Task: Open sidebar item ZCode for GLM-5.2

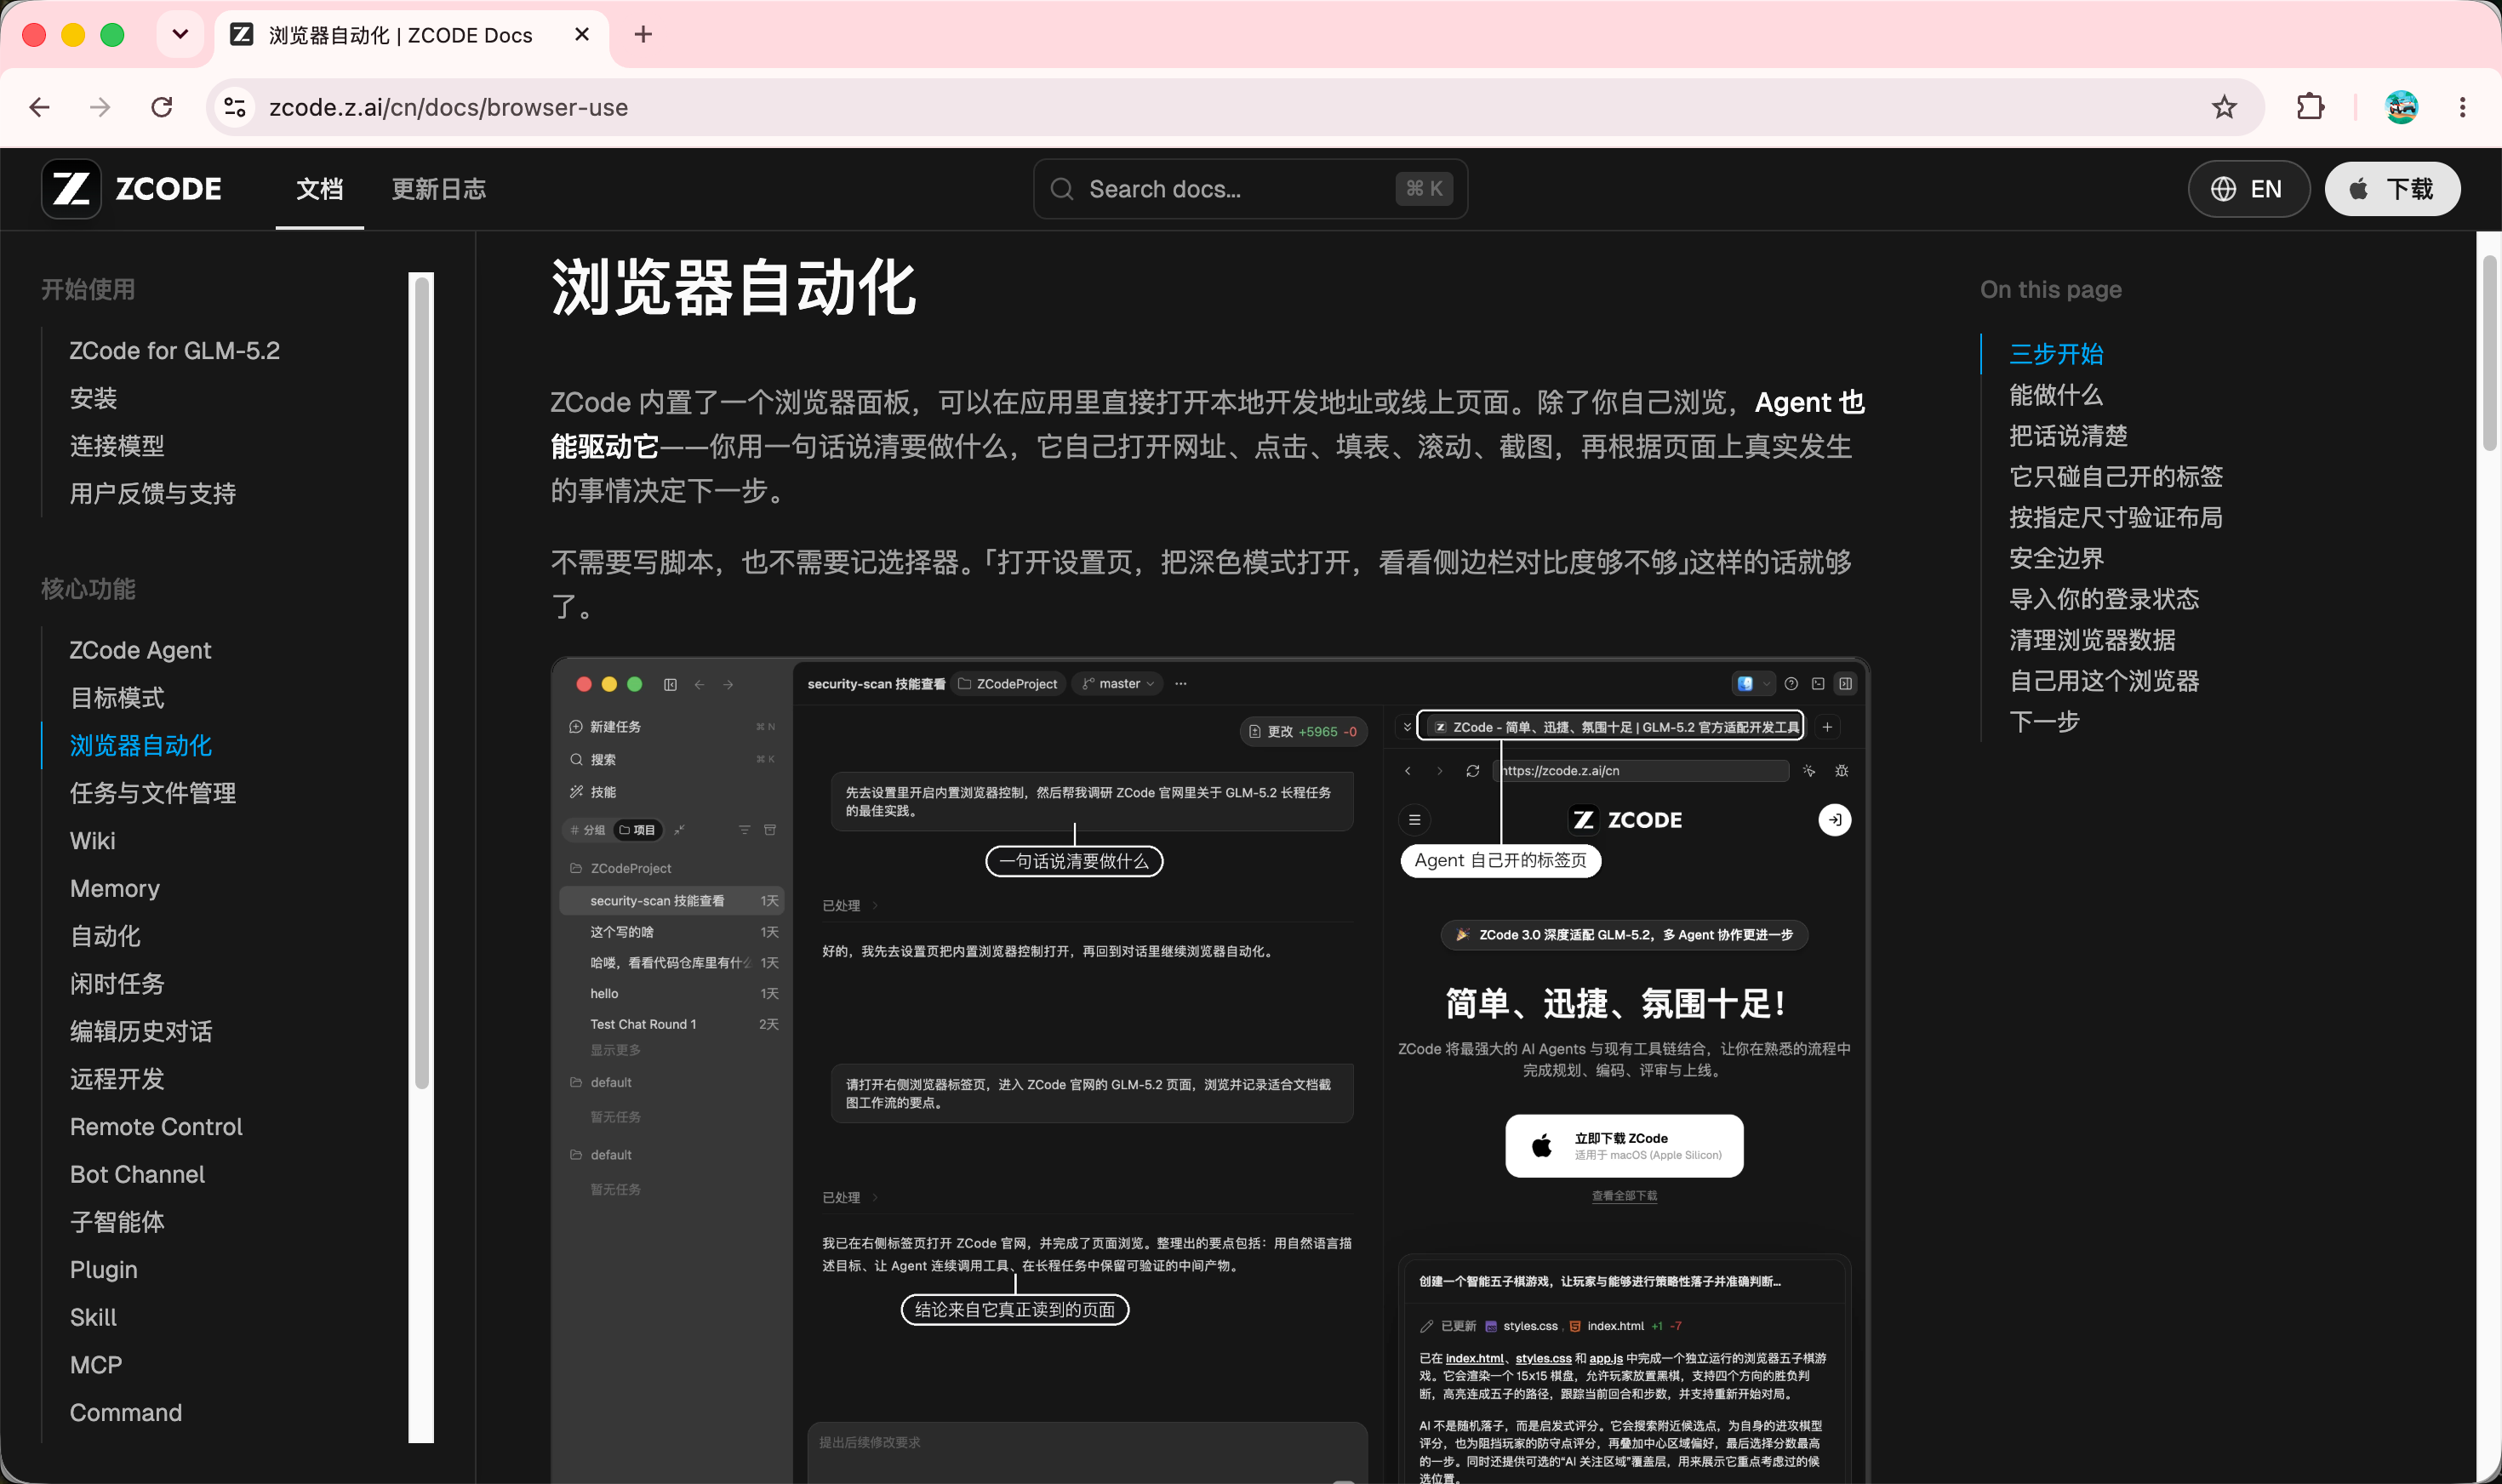Action: pyautogui.click(x=175, y=351)
